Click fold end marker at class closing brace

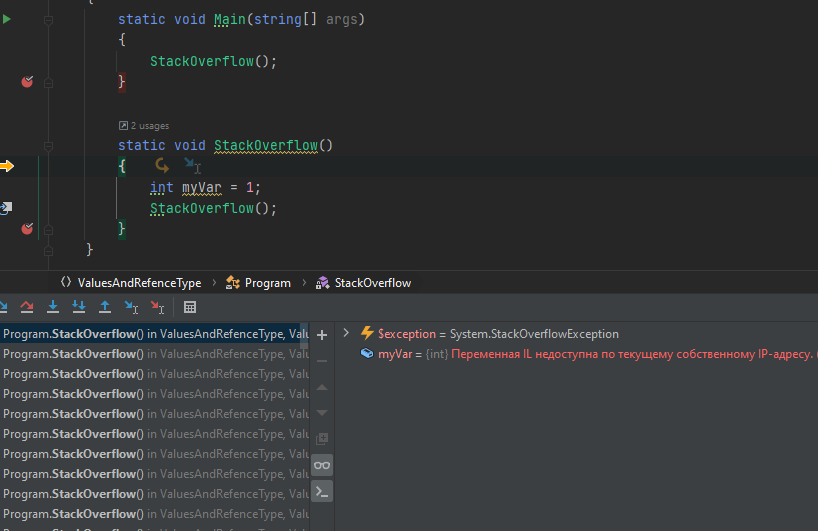pyautogui.click(x=49, y=250)
